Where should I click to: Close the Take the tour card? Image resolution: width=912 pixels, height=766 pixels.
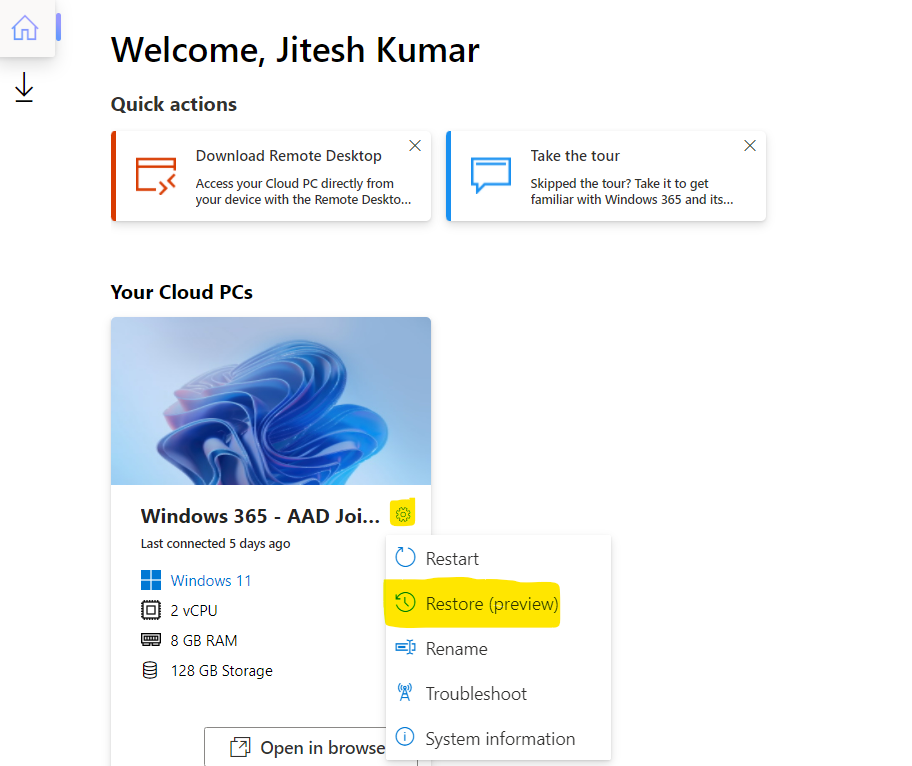click(x=750, y=145)
